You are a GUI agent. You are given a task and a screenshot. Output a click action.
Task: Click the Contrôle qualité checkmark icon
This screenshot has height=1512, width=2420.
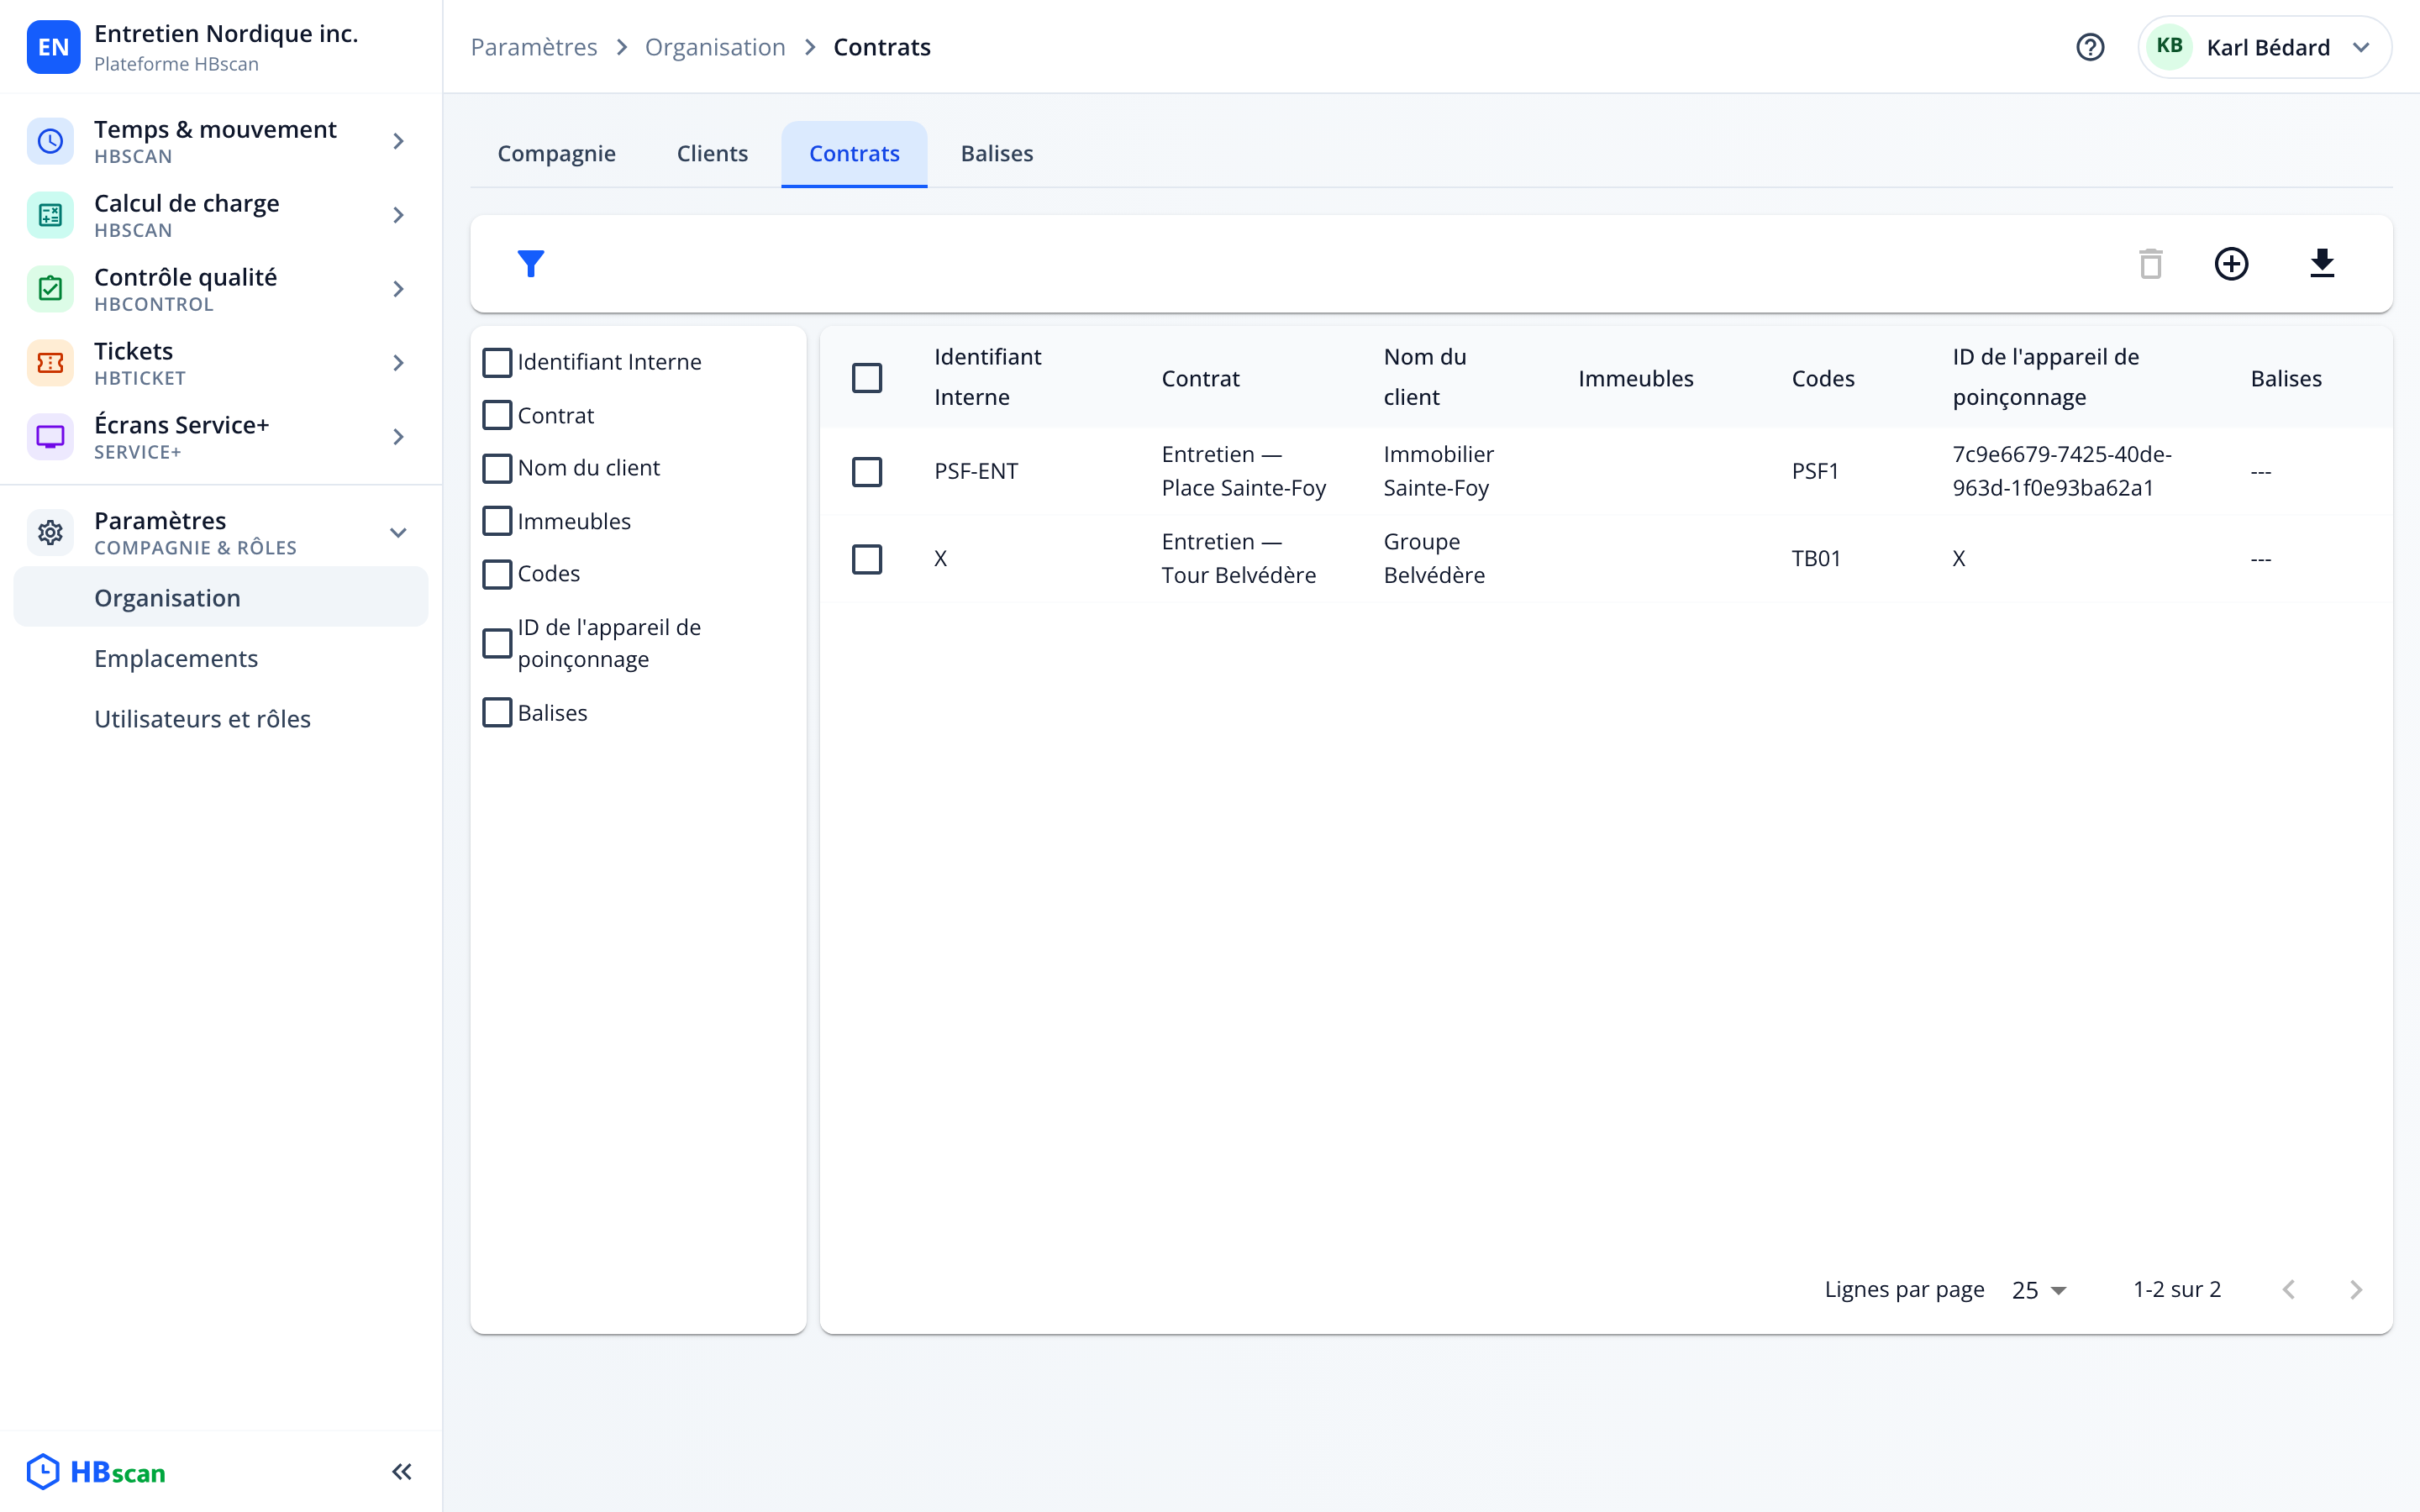tap(50, 289)
